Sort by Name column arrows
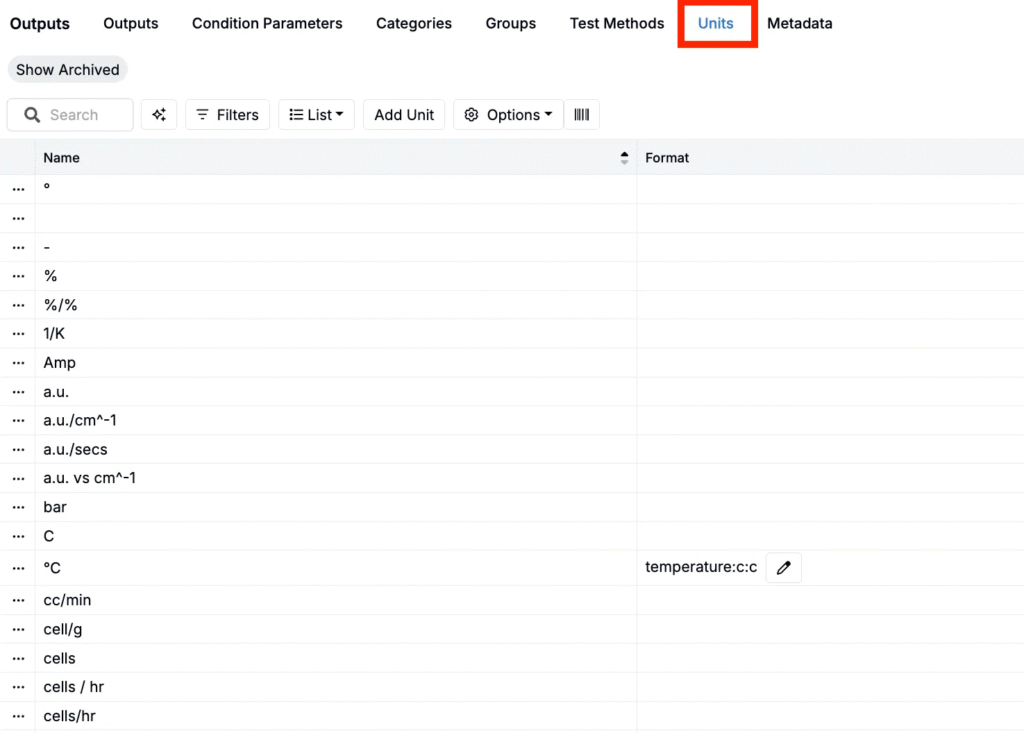This screenshot has width=1024, height=733. coord(624,158)
